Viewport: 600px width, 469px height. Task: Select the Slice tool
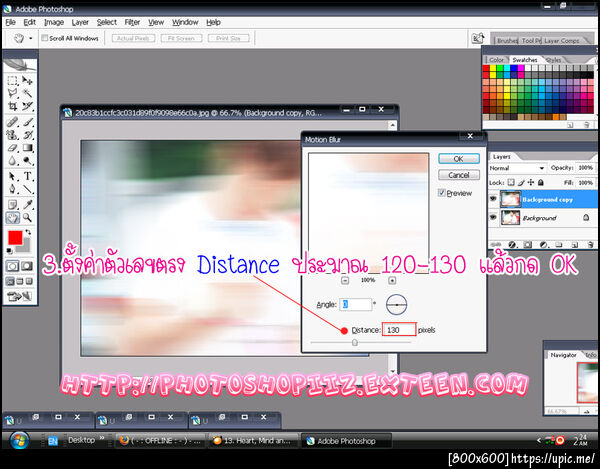(x=27, y=106)
